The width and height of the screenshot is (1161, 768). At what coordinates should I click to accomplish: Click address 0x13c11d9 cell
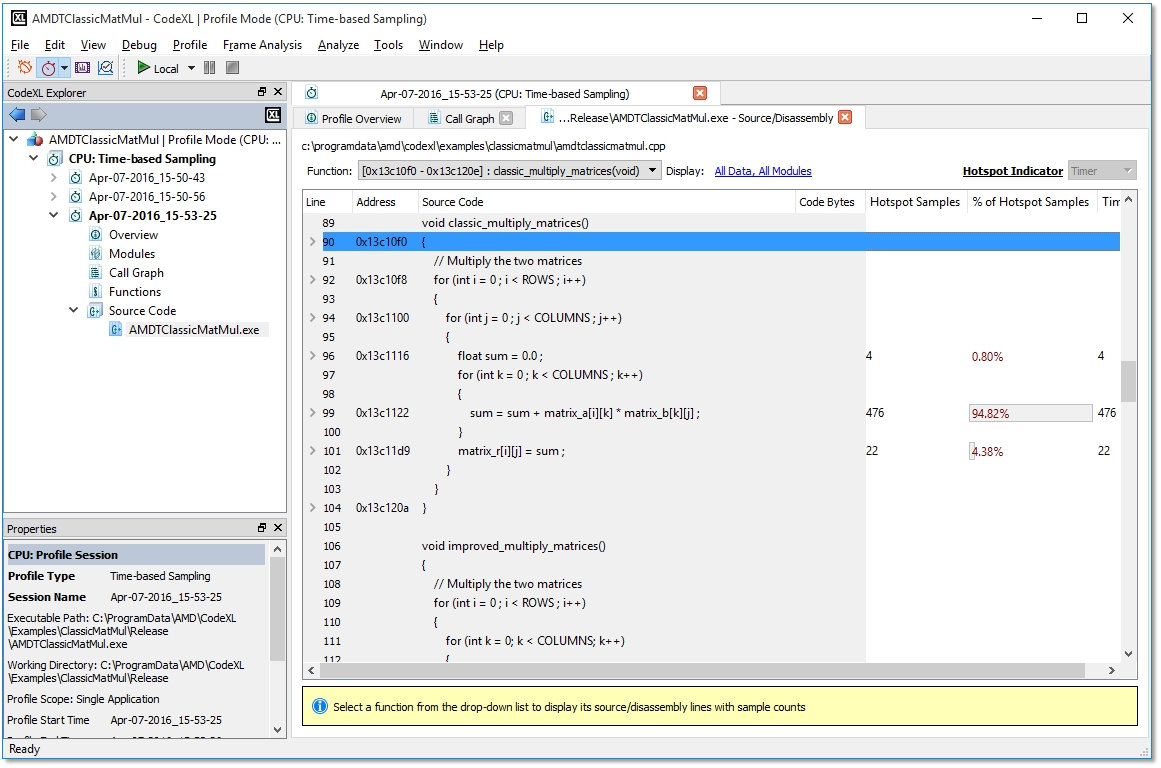click(383, 450)
